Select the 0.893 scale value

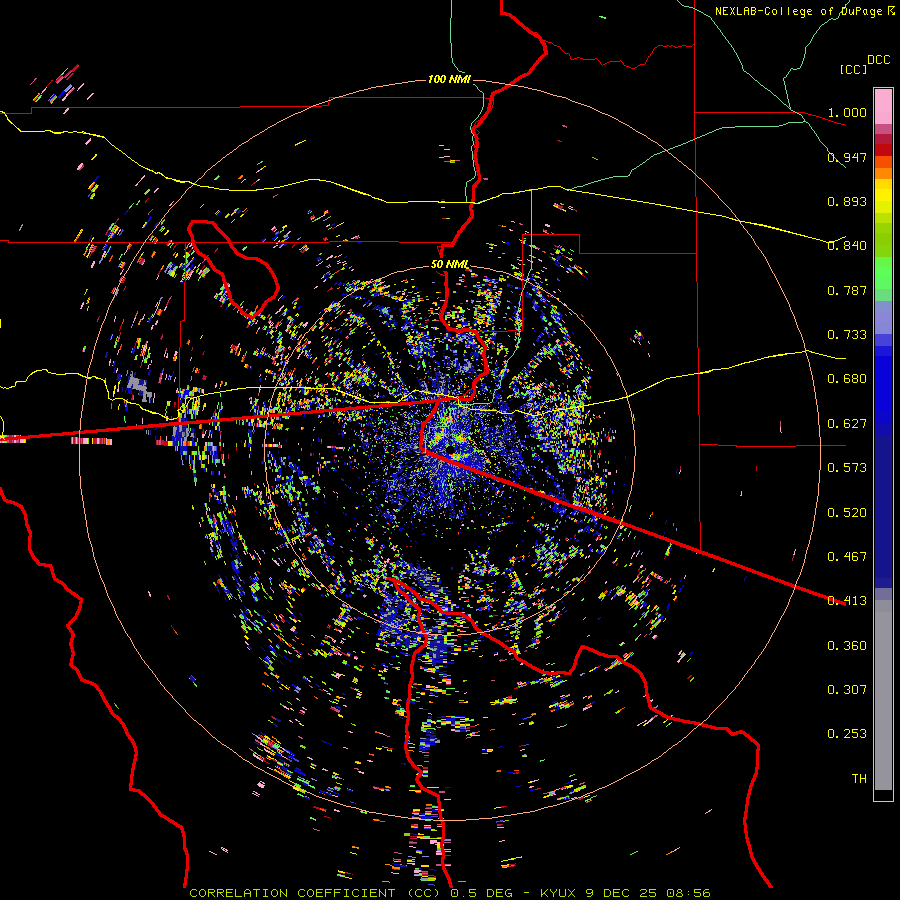(847, 201)
